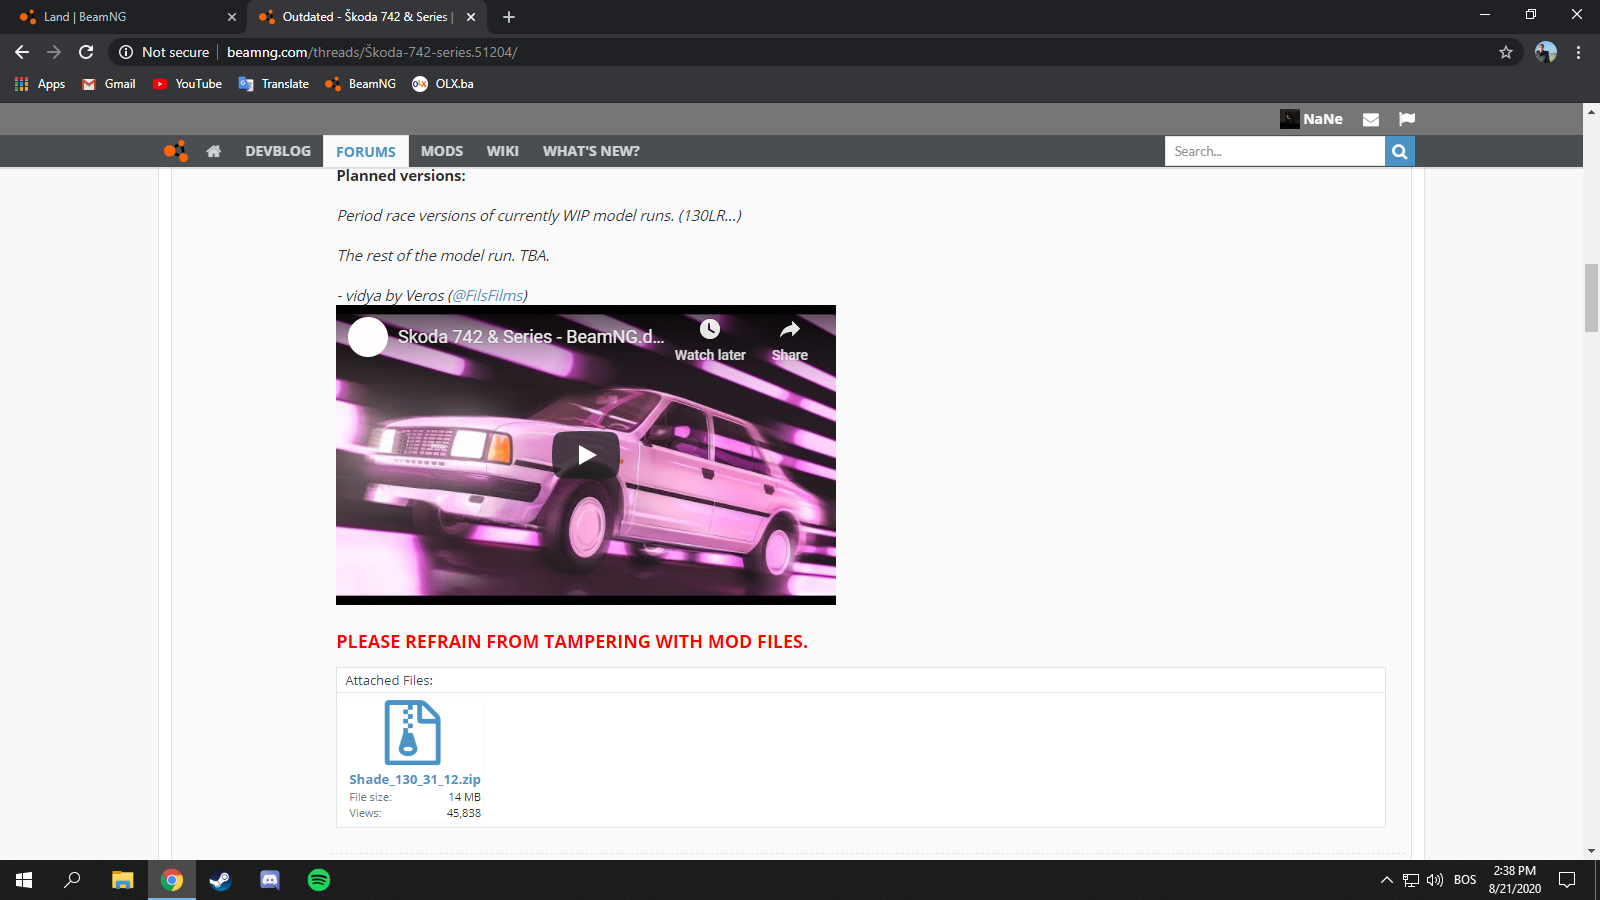
Task: Open Chrome profile avatar
Action: click(1546, 52)
